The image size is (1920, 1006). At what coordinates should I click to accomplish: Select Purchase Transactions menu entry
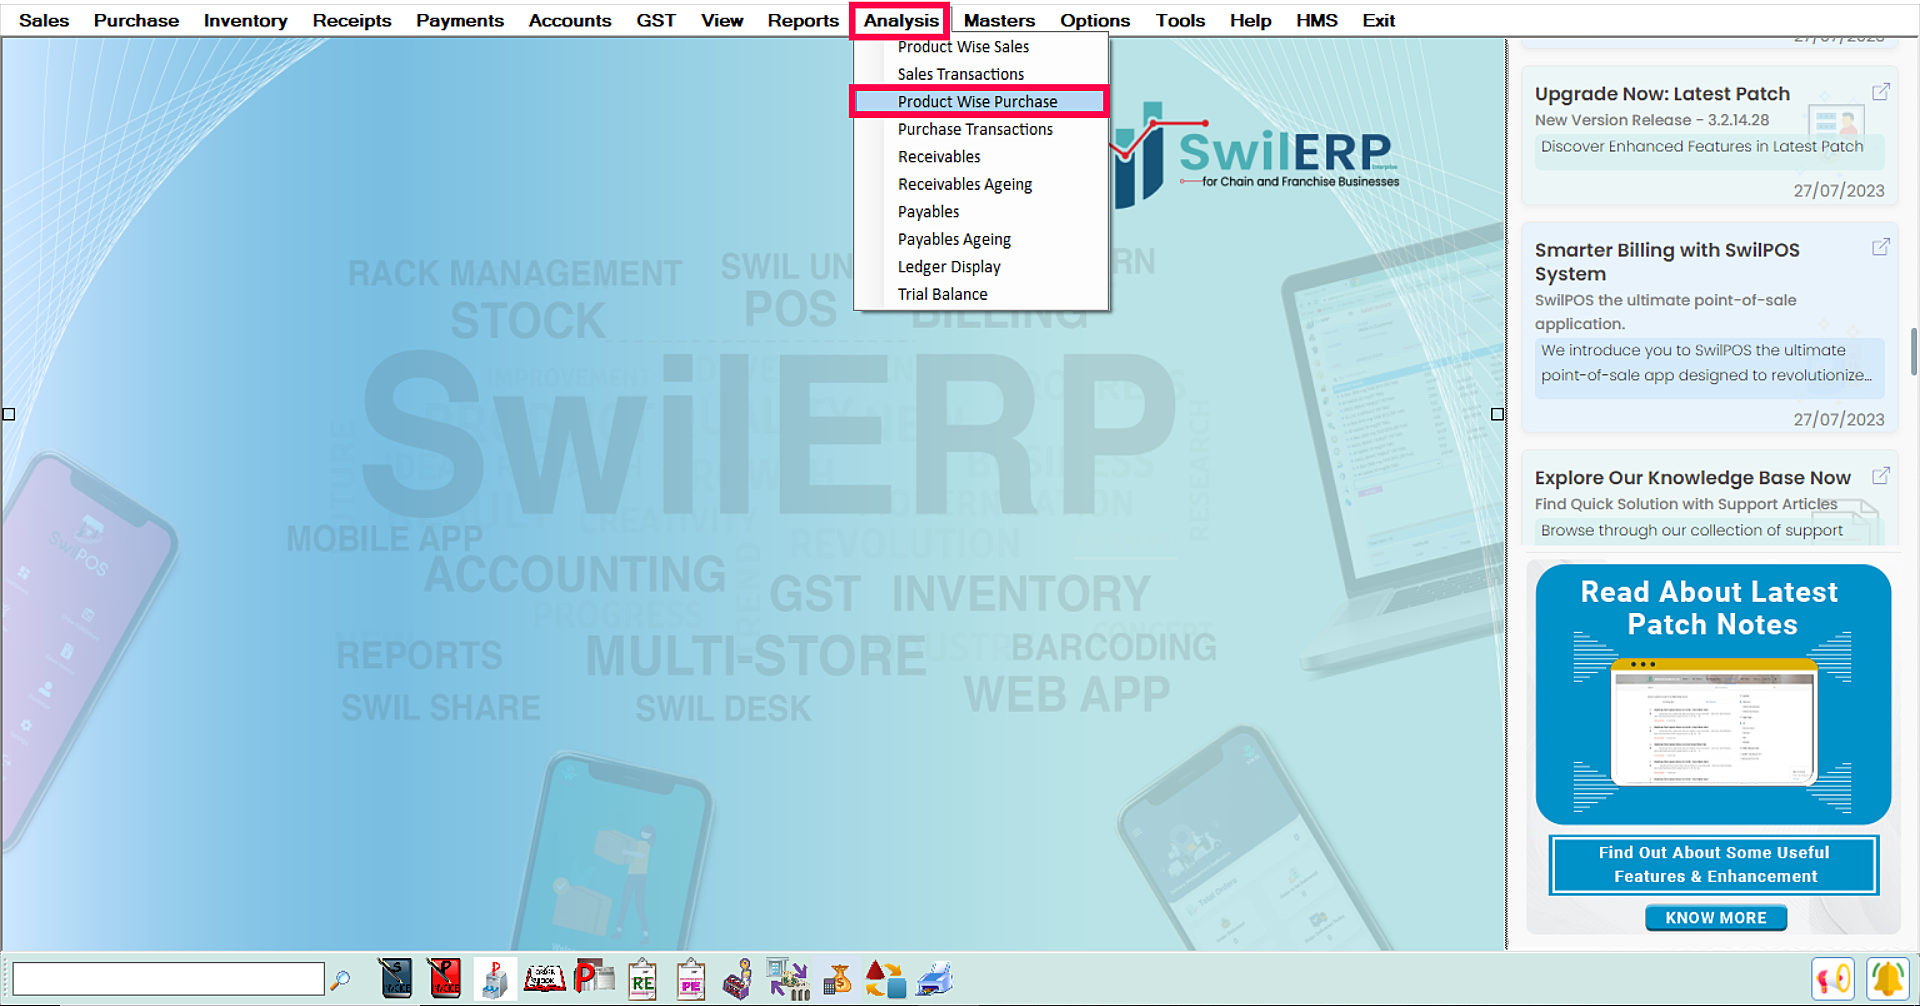click(981, 129)
